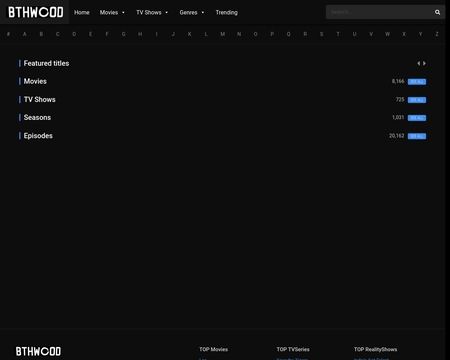Open the BTHWOOD logo in footer
This screenshot has height=360, width=450.
coord(38,351)
